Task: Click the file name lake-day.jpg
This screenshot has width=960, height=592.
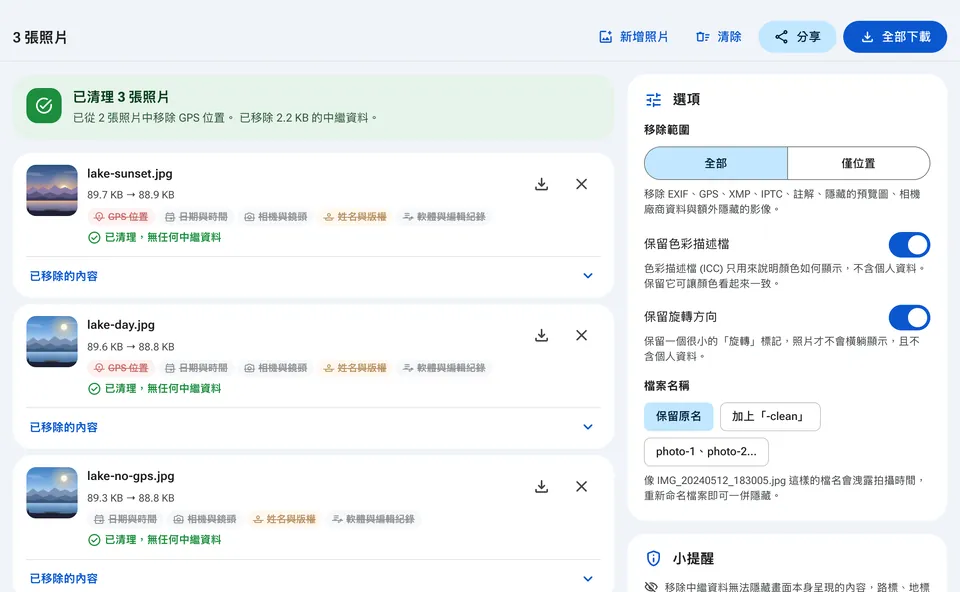Action: pos(121,324)
